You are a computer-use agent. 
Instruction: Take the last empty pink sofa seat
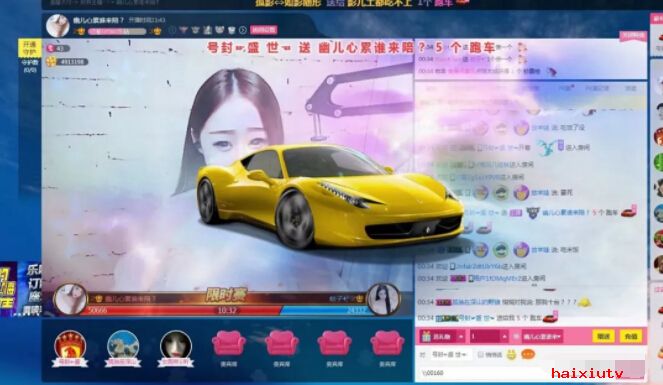(x=387, y=343)
